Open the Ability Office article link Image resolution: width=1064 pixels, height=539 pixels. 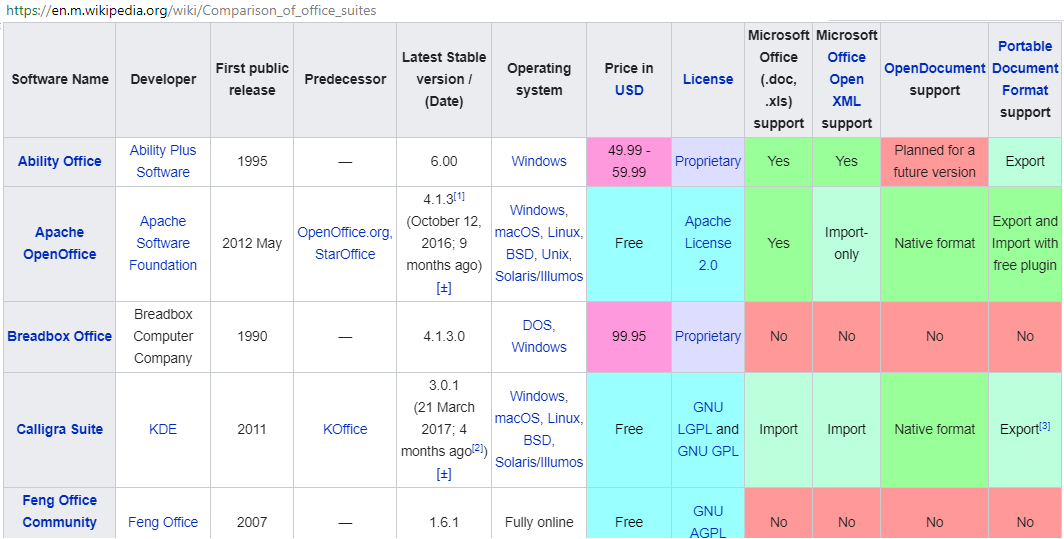pos(59,161)
